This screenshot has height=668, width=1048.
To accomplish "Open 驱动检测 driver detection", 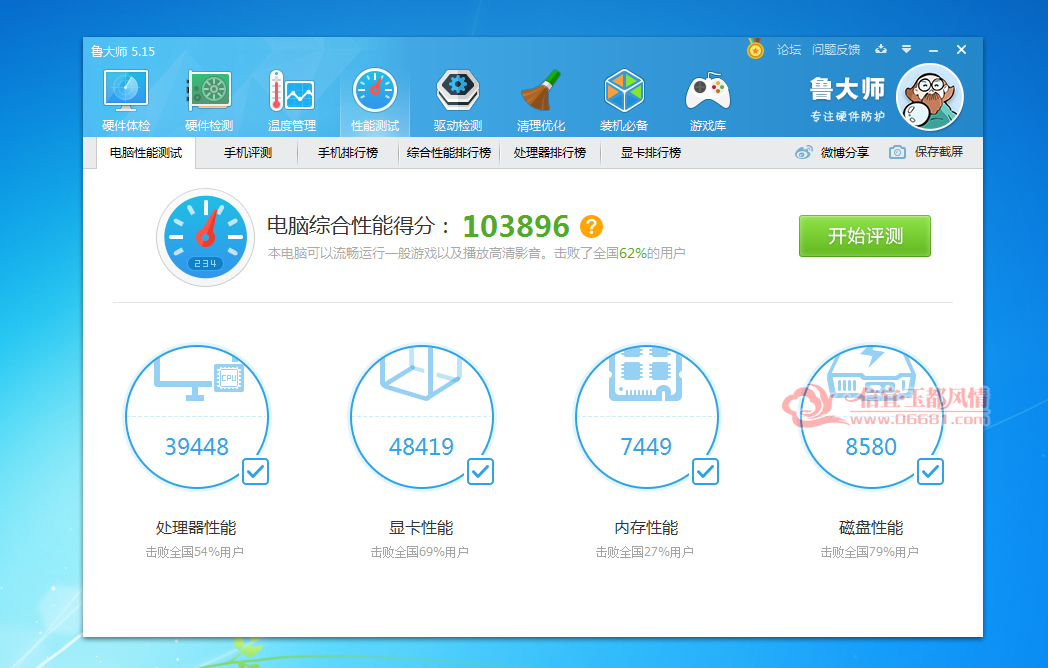I will (x=458, y=100).
